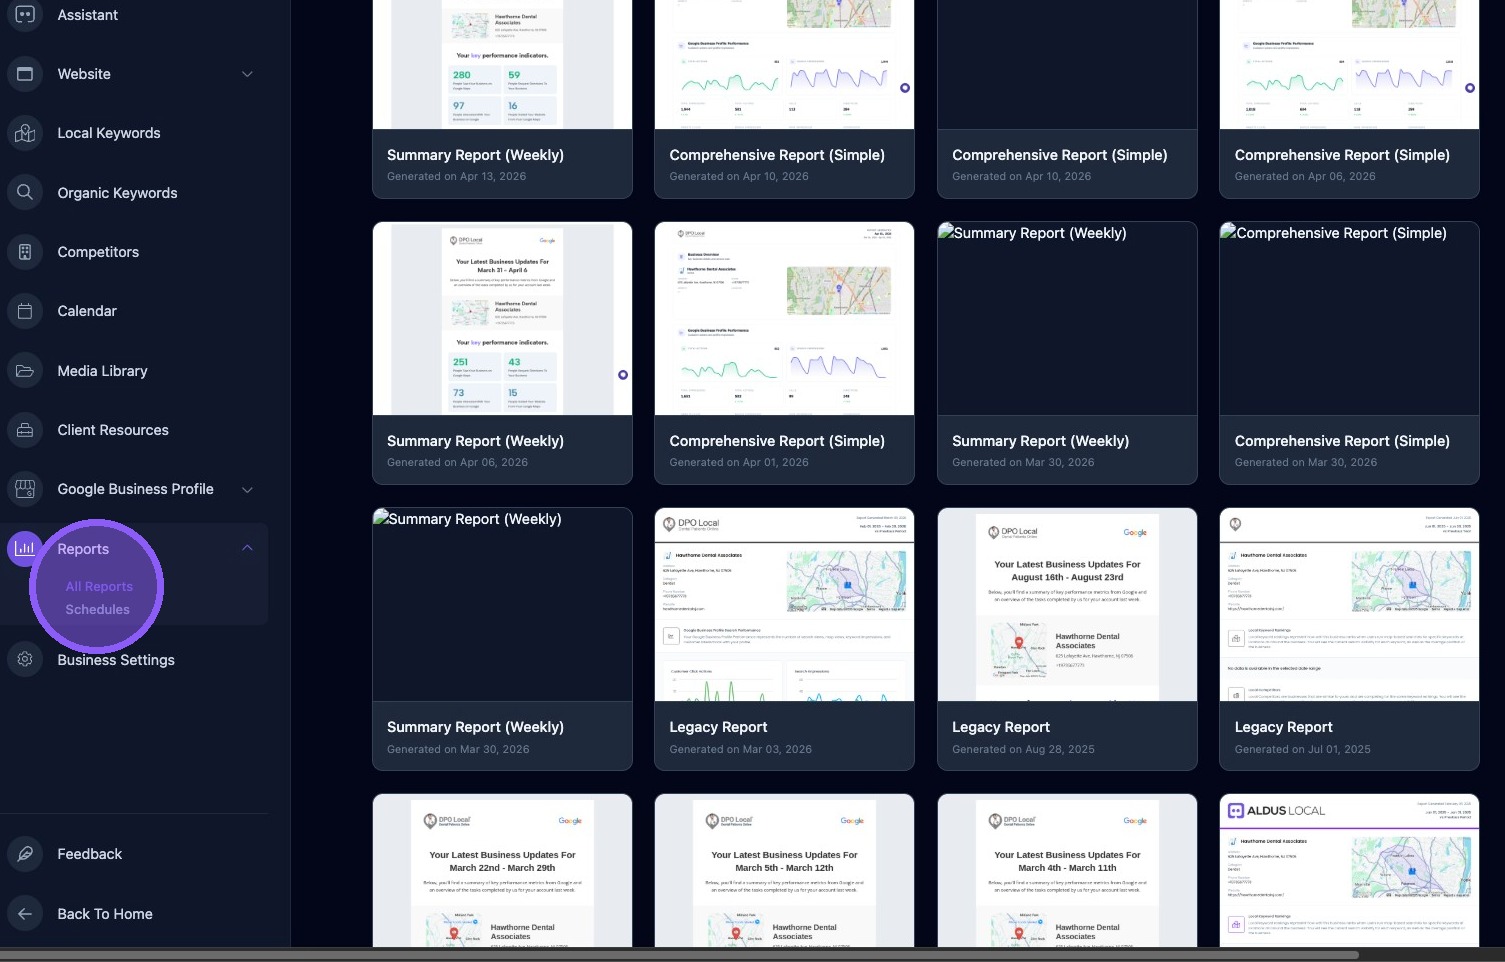1505x962 pixels.
Task: Click the Feedback rocket icon
Action: [x=25, y=854]
